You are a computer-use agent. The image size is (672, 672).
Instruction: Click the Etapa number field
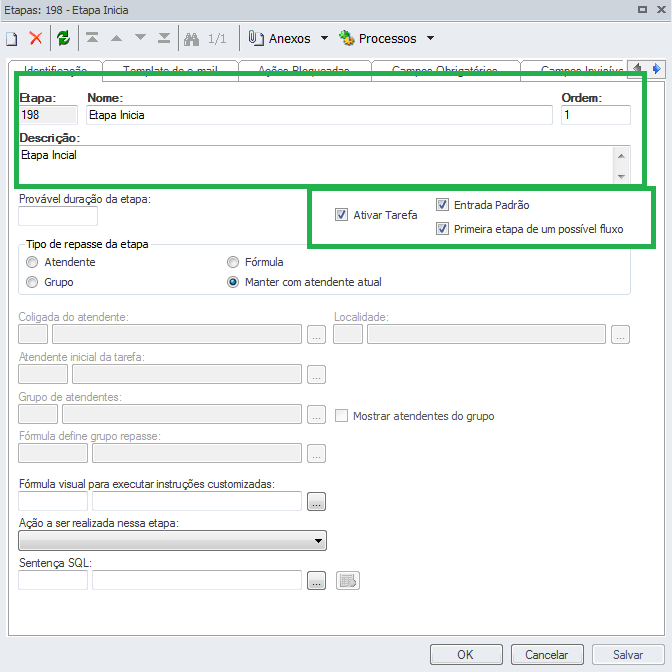click(48, 115)
